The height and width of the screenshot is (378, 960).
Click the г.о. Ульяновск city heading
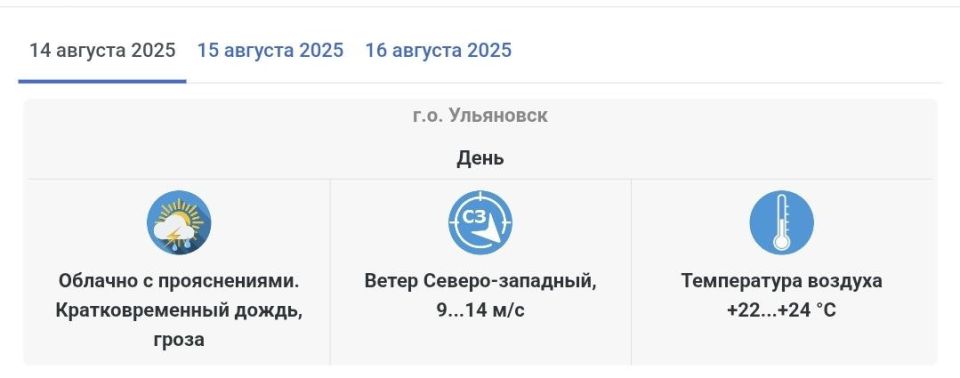(x=480, y=115)
